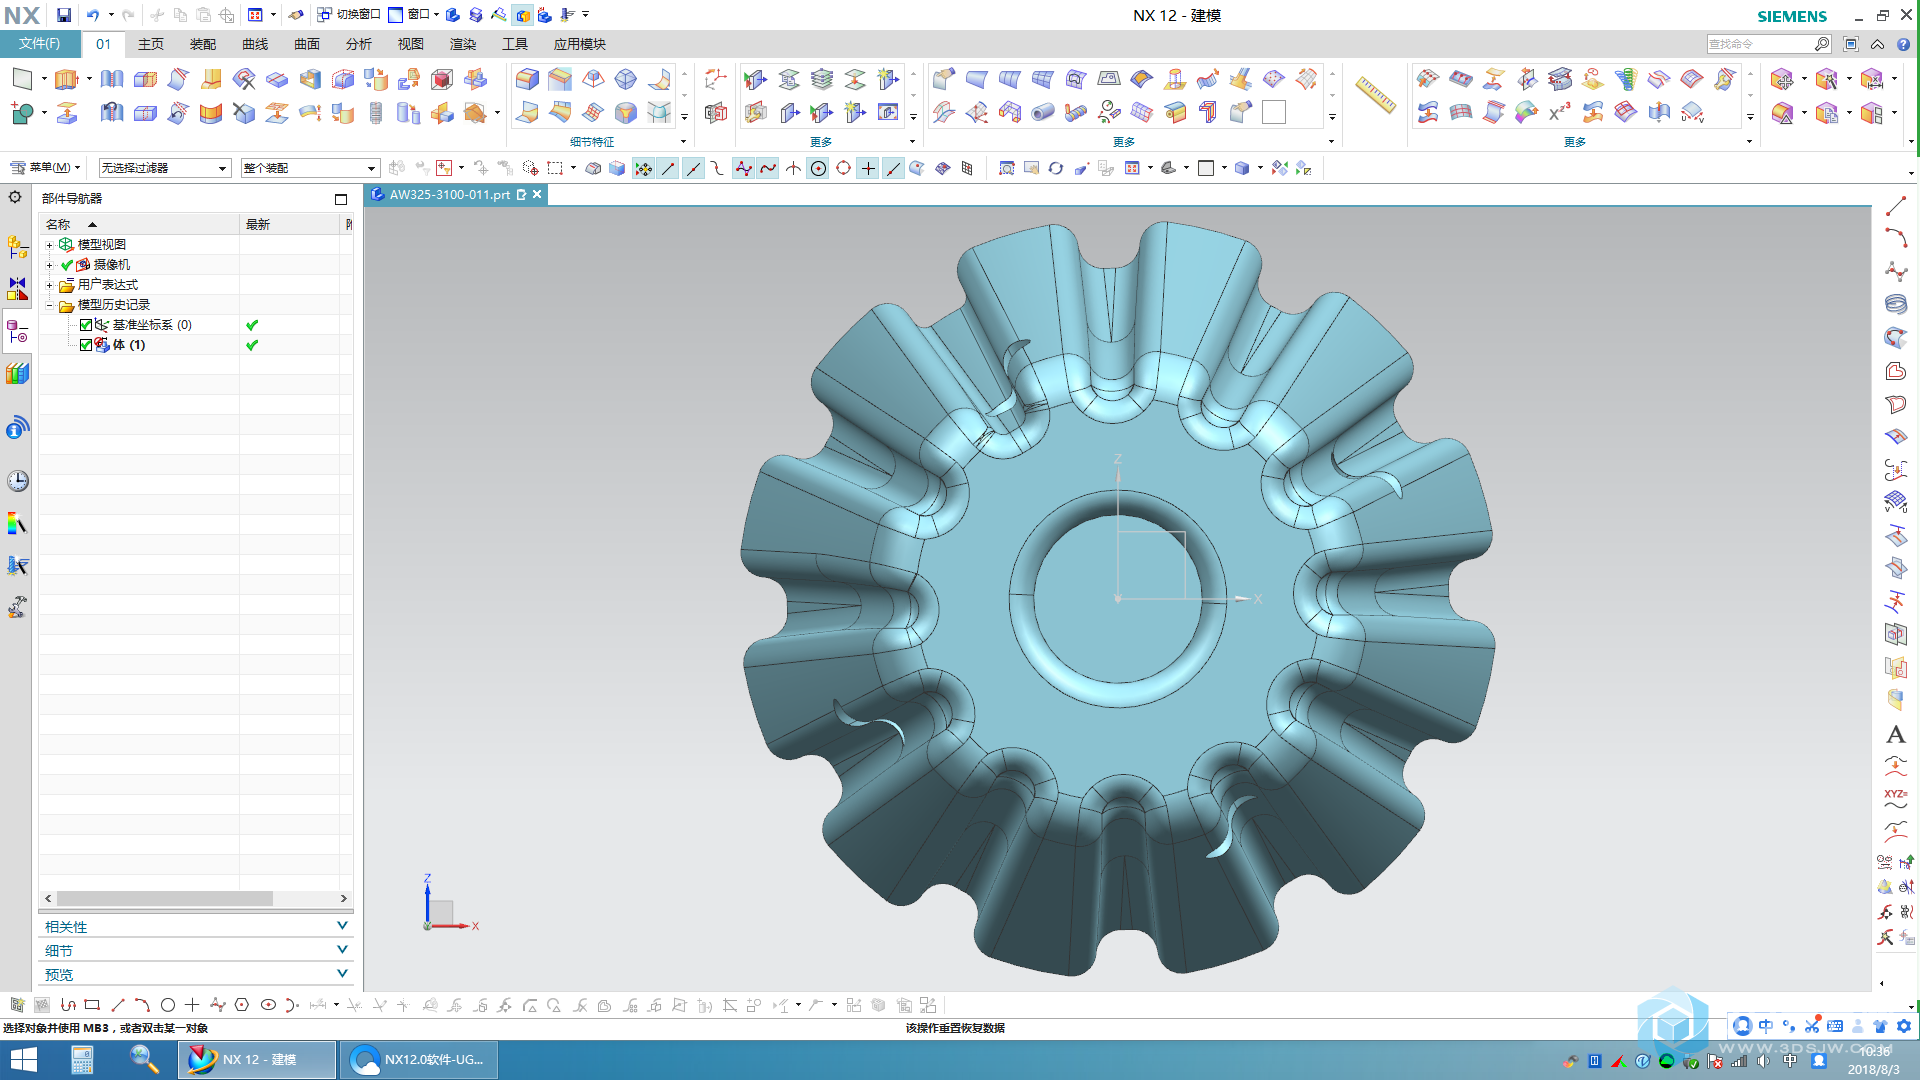This screenshot has width=1920, height=1080.
Task: Toggle full screen mode icon beside search
Action: (1851, 44)
